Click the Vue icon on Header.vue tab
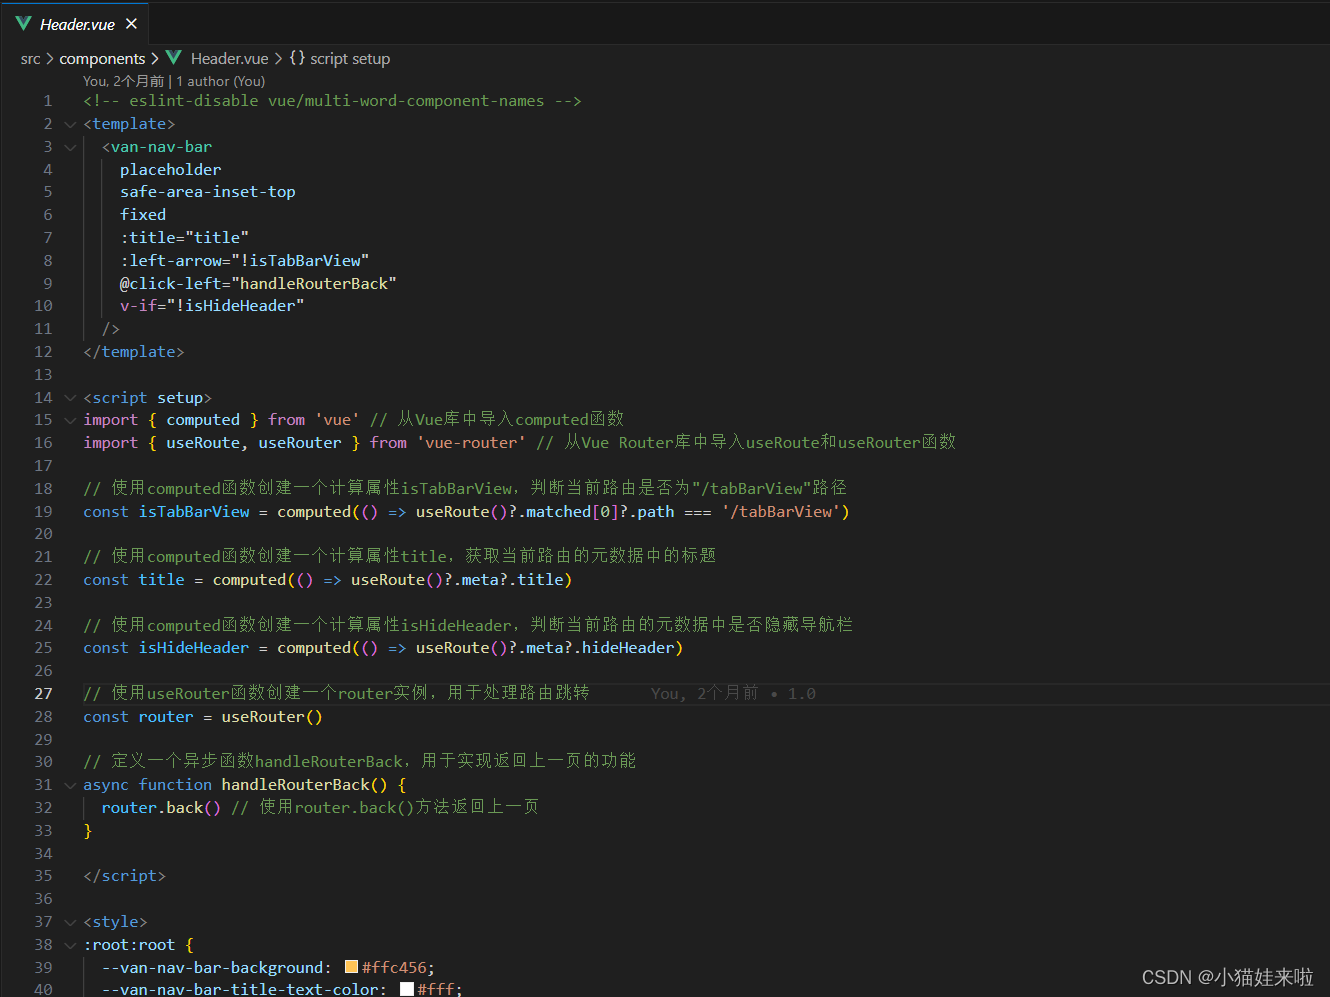This screenshot has height=997, width=1330. tap(24, 23)
